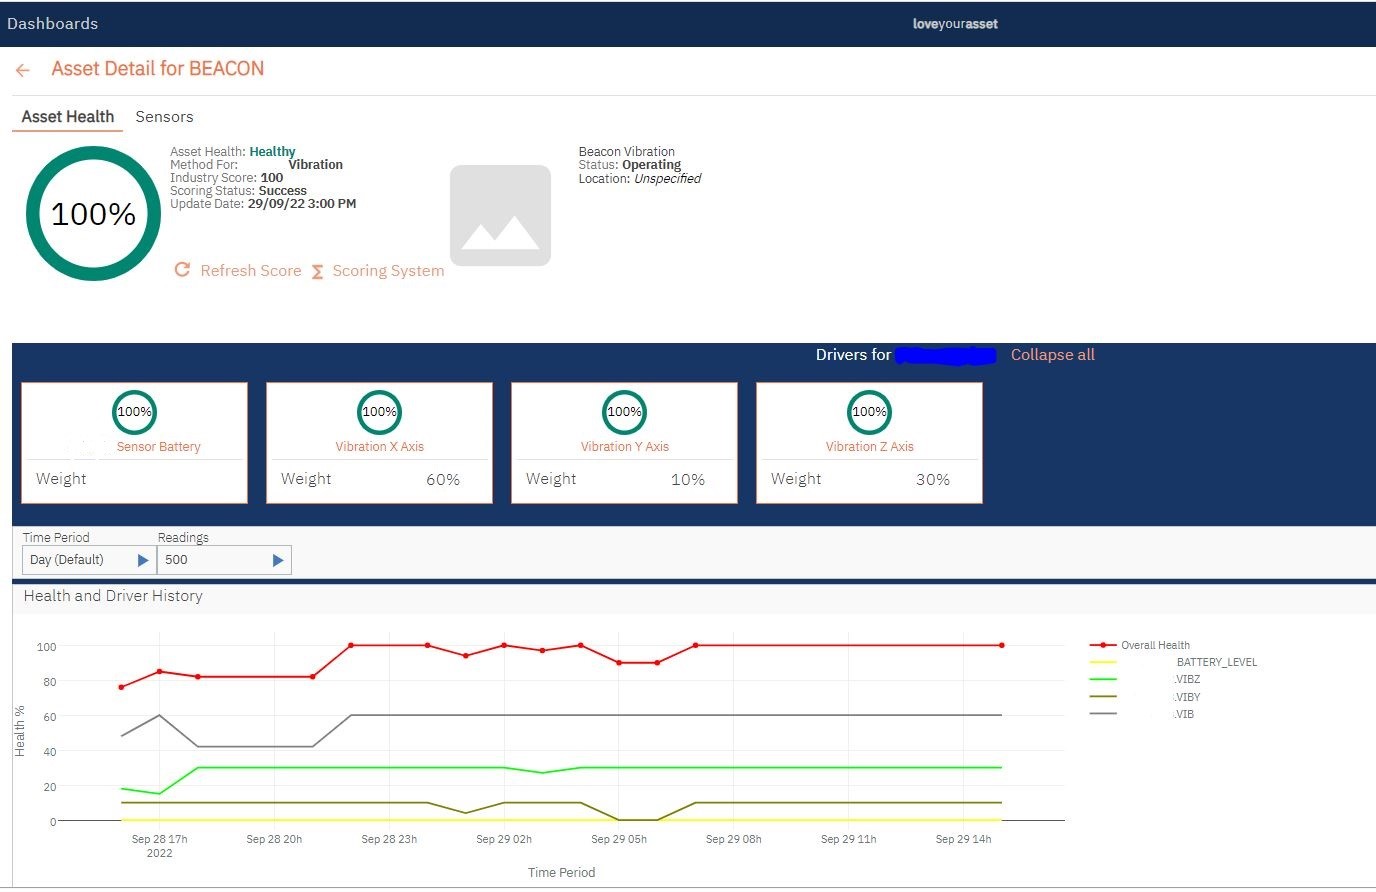Click the 100% asset health gauge
Viewport: 1376px width, 892px height.
(x=93, y=213)
